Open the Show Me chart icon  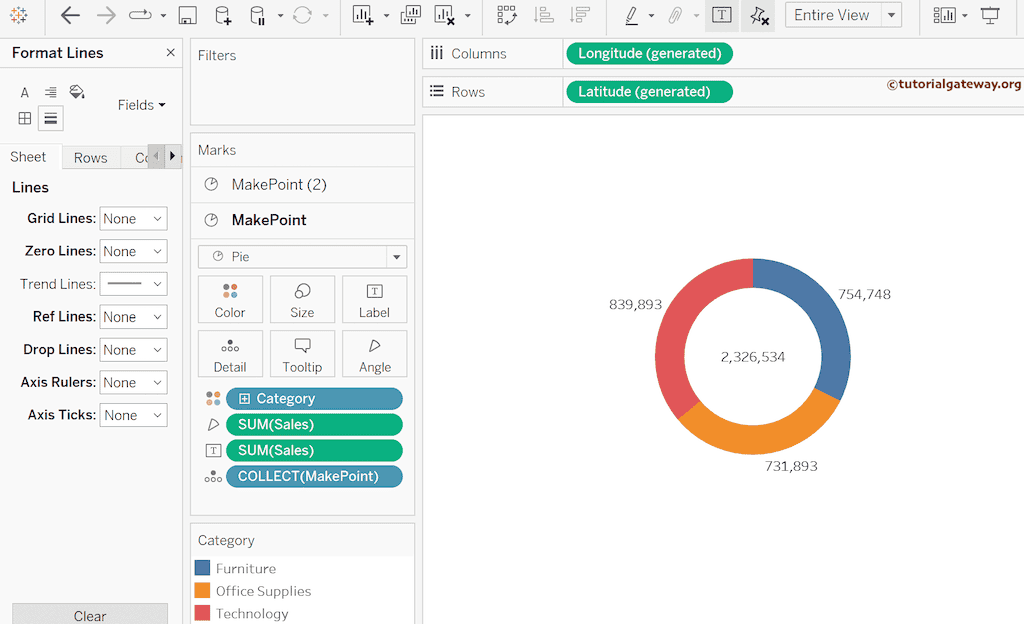pyautogui.click(x=944, y=15)
